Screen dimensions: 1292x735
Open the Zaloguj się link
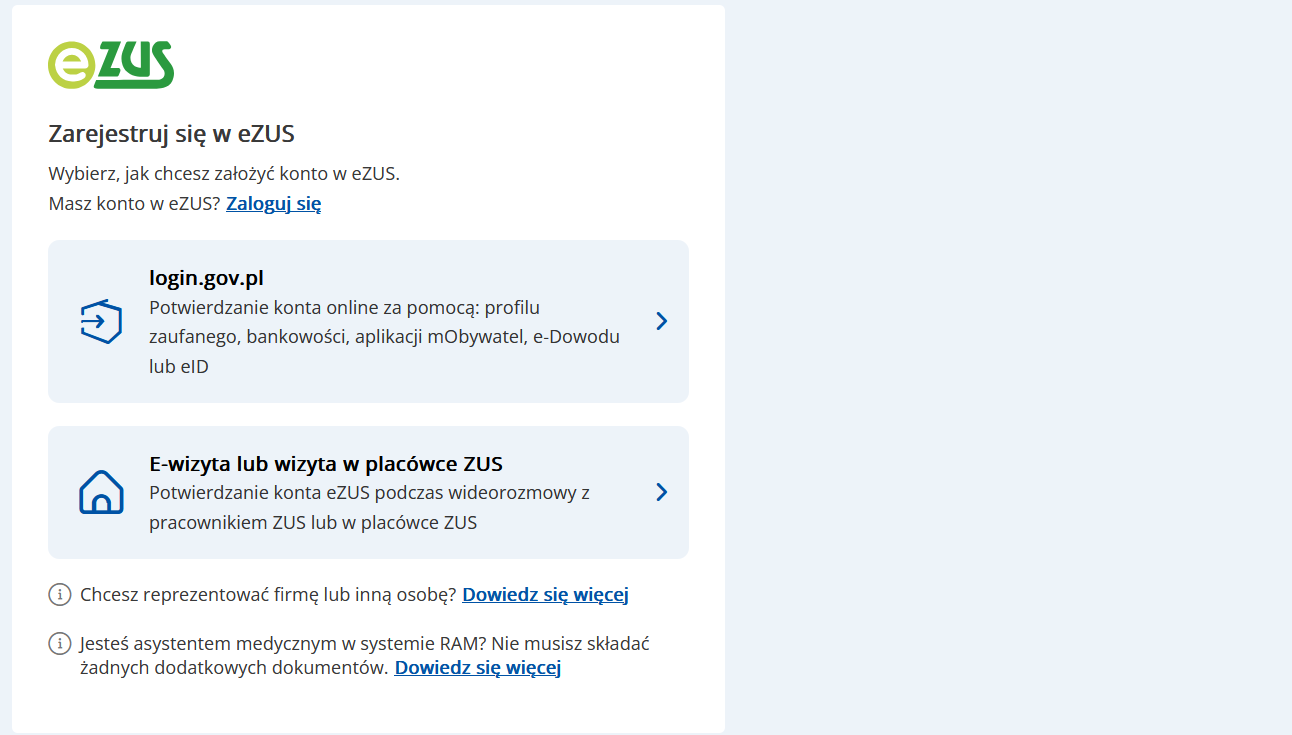(273, 204)
